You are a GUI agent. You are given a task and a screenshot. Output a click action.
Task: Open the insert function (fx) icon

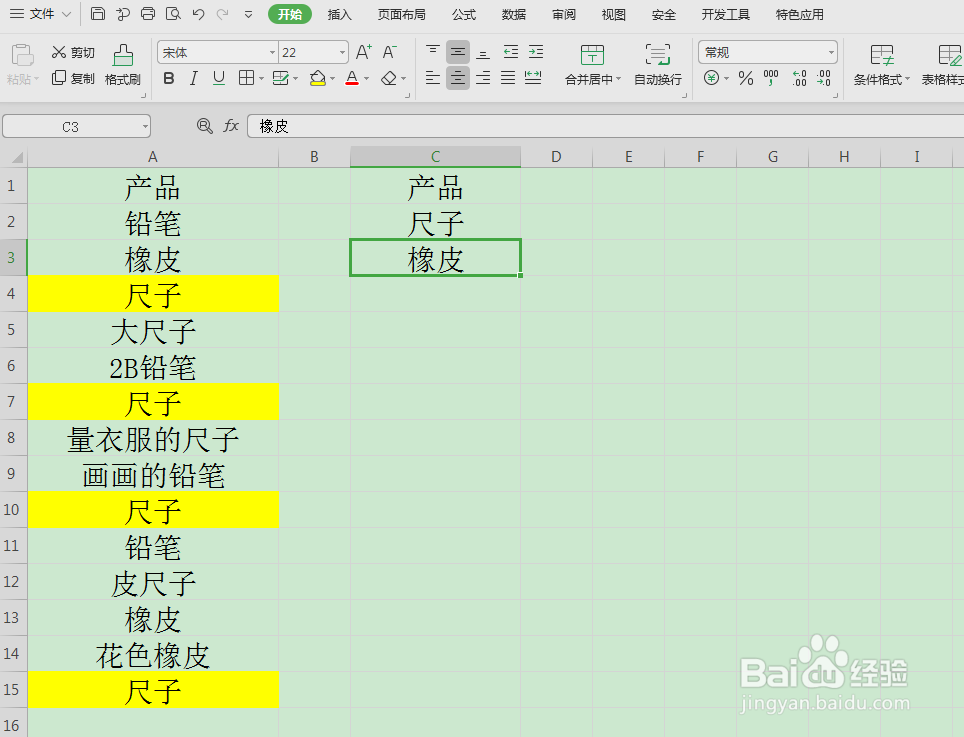(232, 126)
